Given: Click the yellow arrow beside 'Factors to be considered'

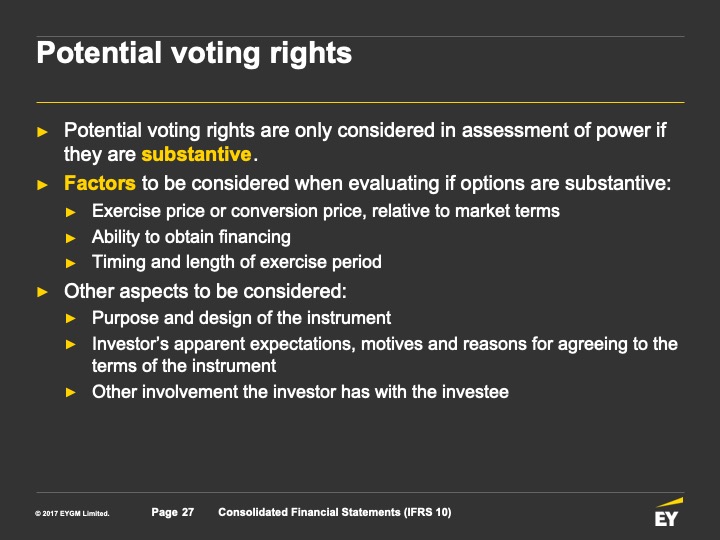Looking at the screenshot, I should (x=42, y=184).
